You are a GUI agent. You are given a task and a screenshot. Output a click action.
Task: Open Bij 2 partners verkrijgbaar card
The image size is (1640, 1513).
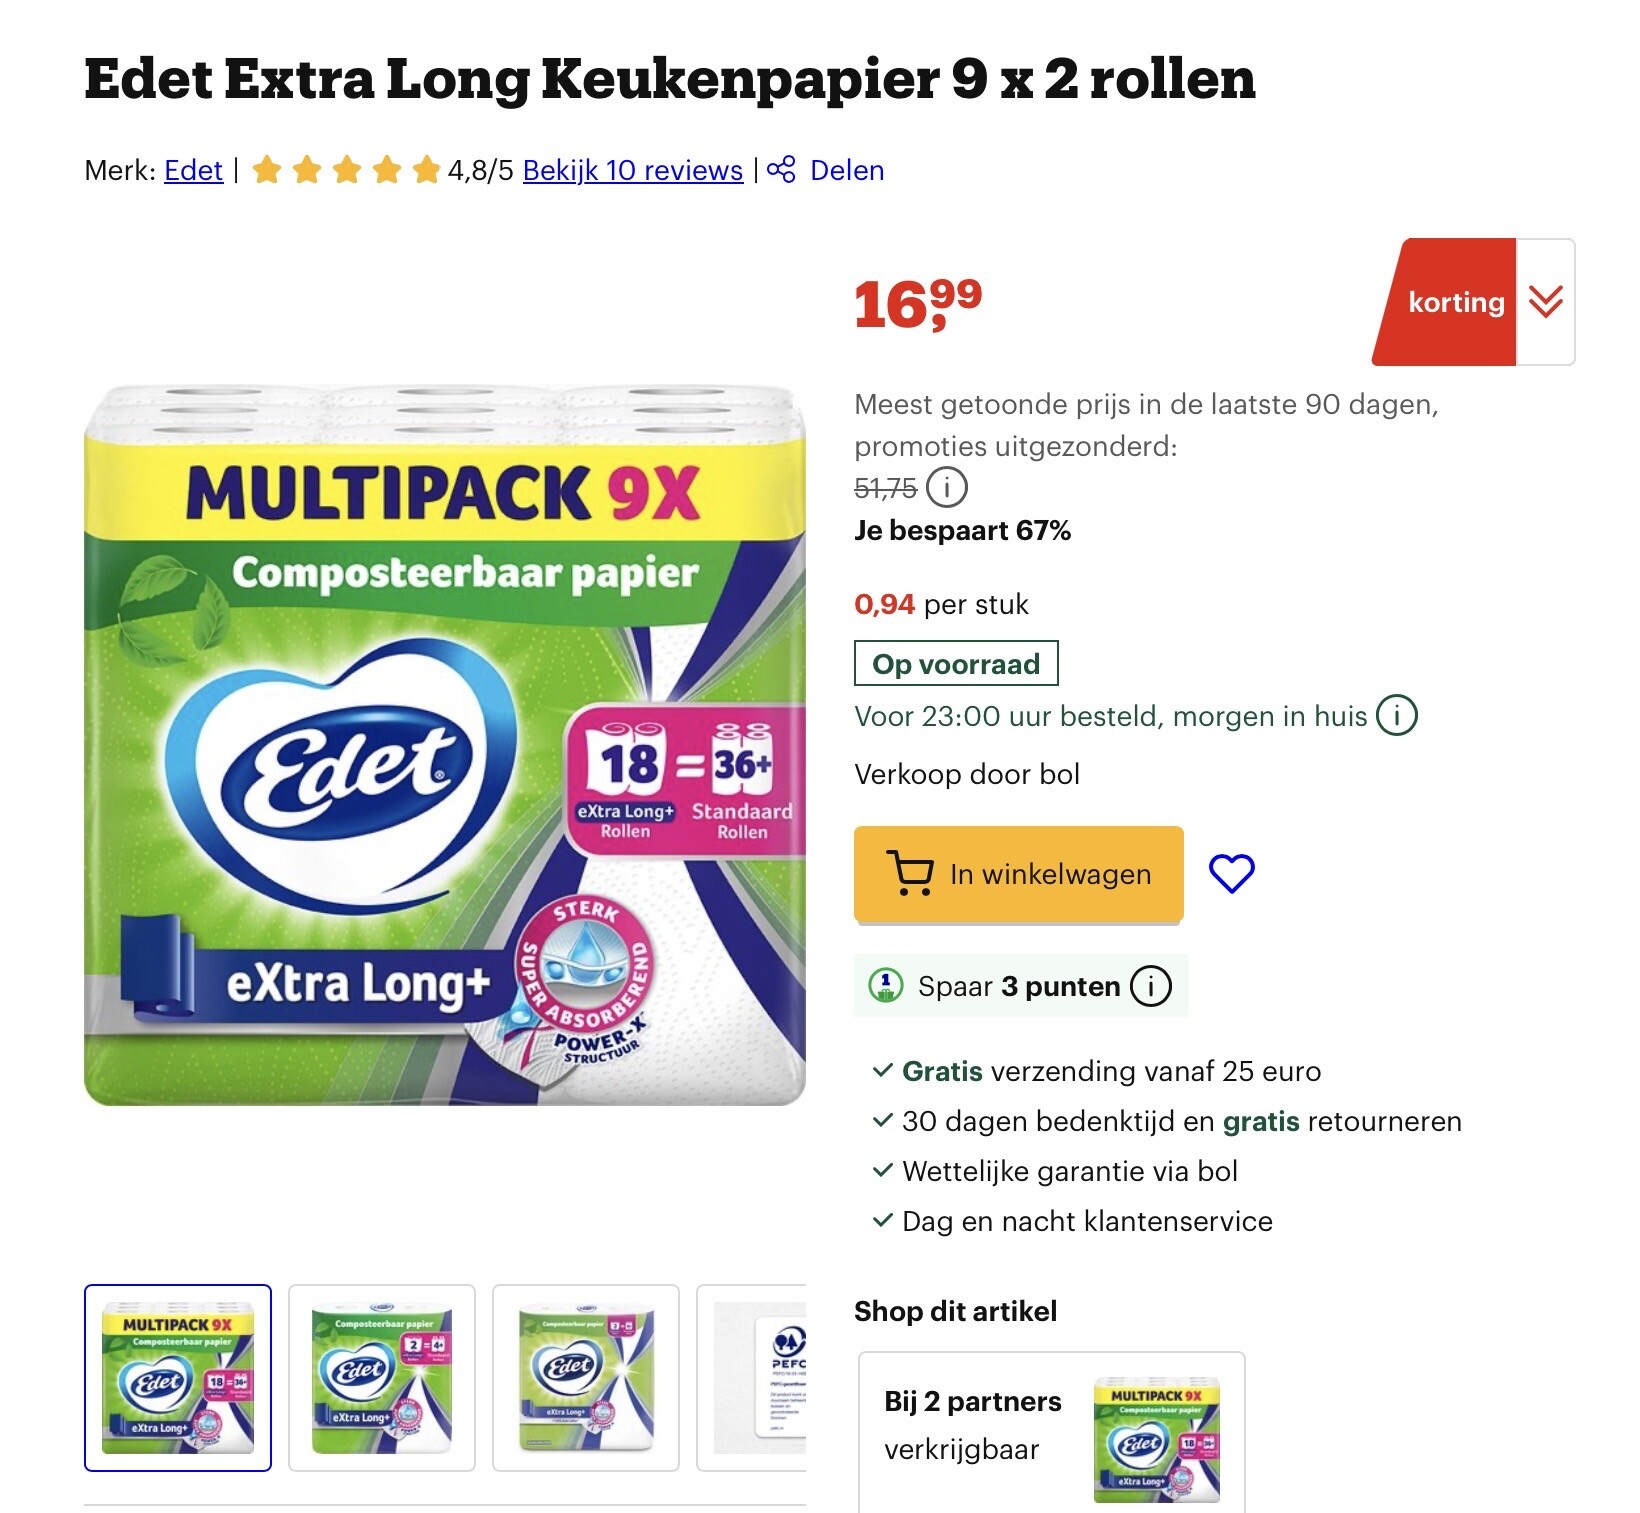1052,1432
